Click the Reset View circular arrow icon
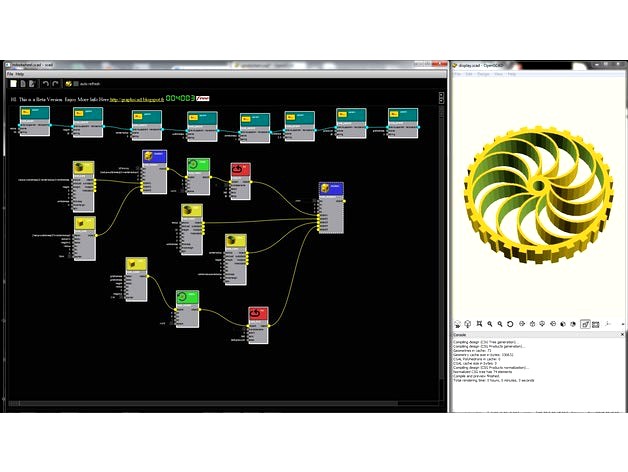The height and width of the screenshot is (472, 628). tap(510, 324)
